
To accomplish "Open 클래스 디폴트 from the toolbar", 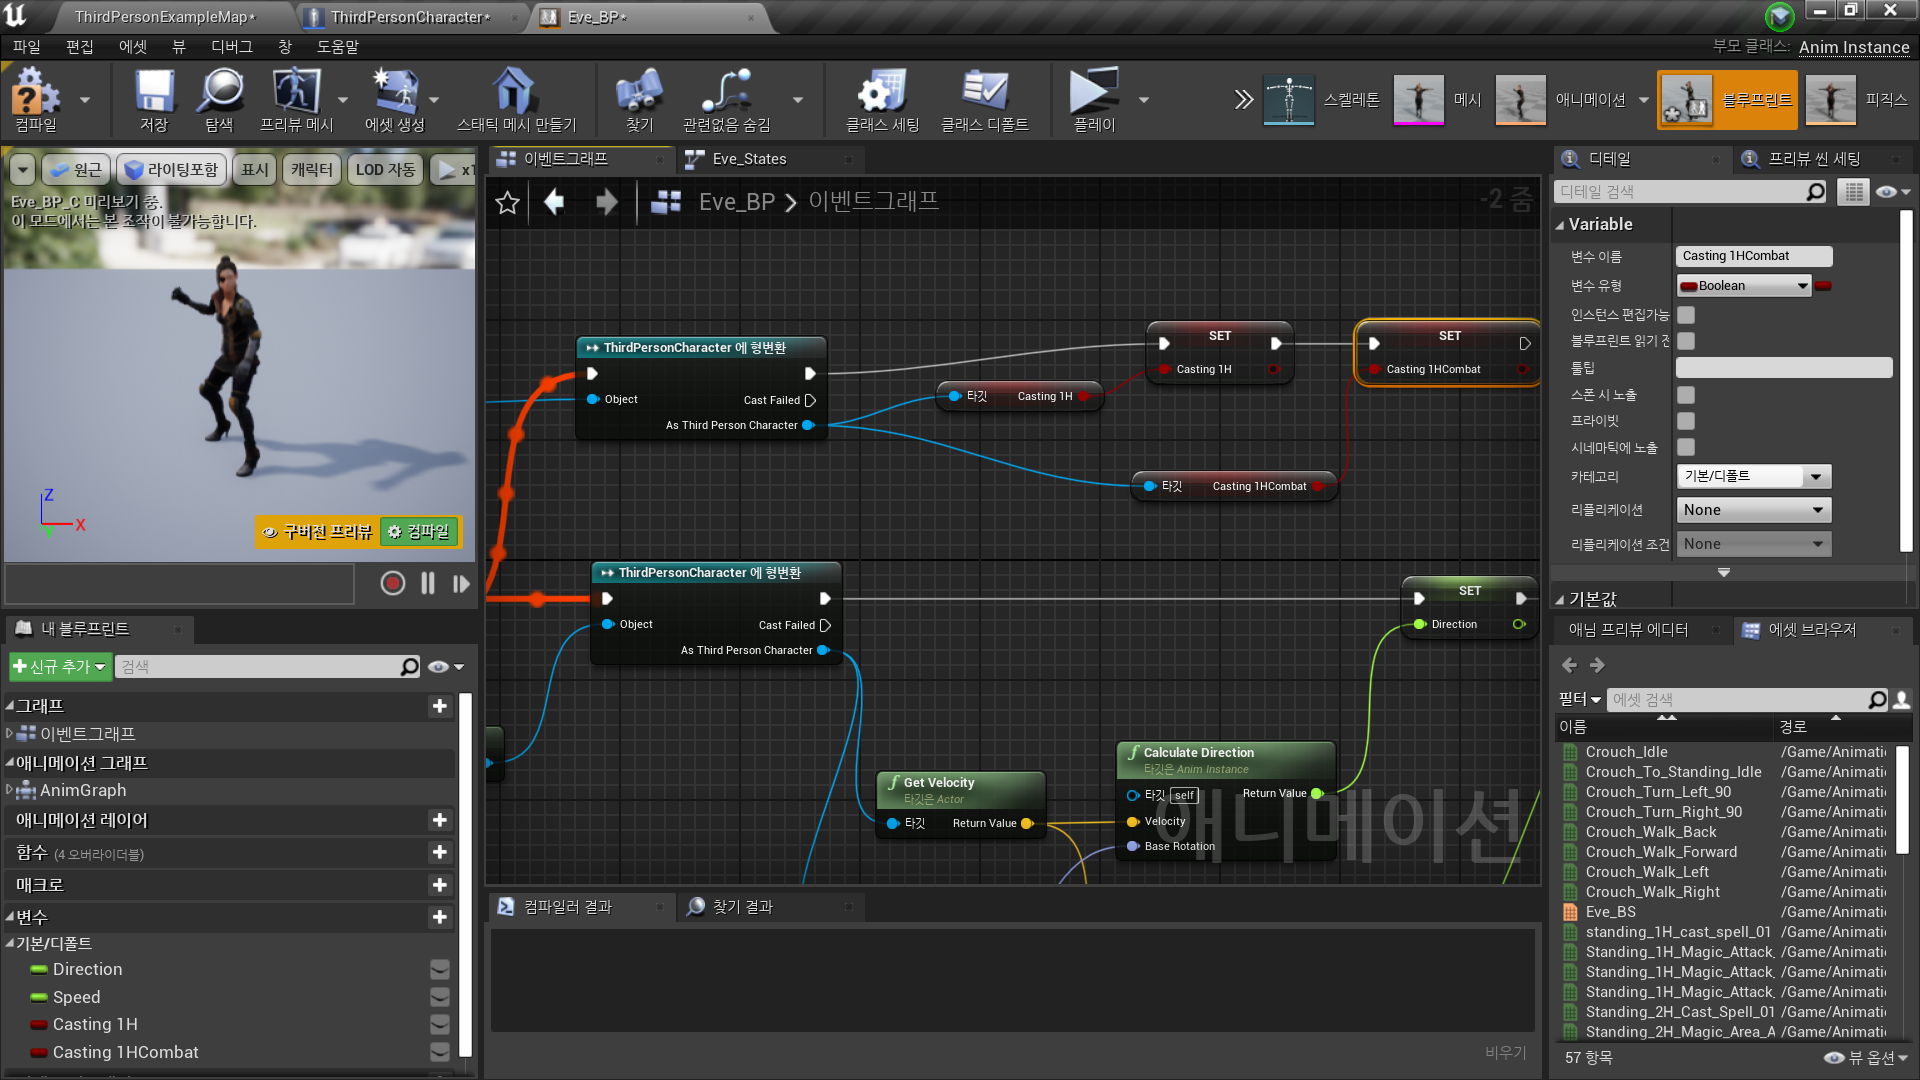I will click(x=986, y=97).
